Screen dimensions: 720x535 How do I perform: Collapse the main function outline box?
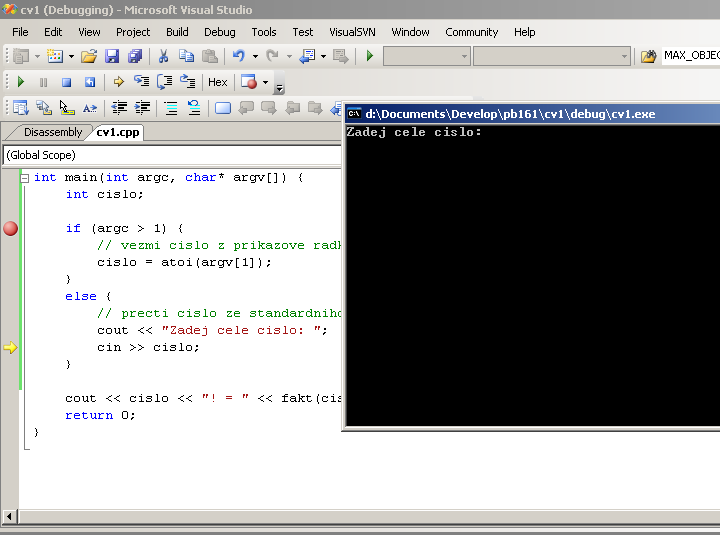click(25, 178)
